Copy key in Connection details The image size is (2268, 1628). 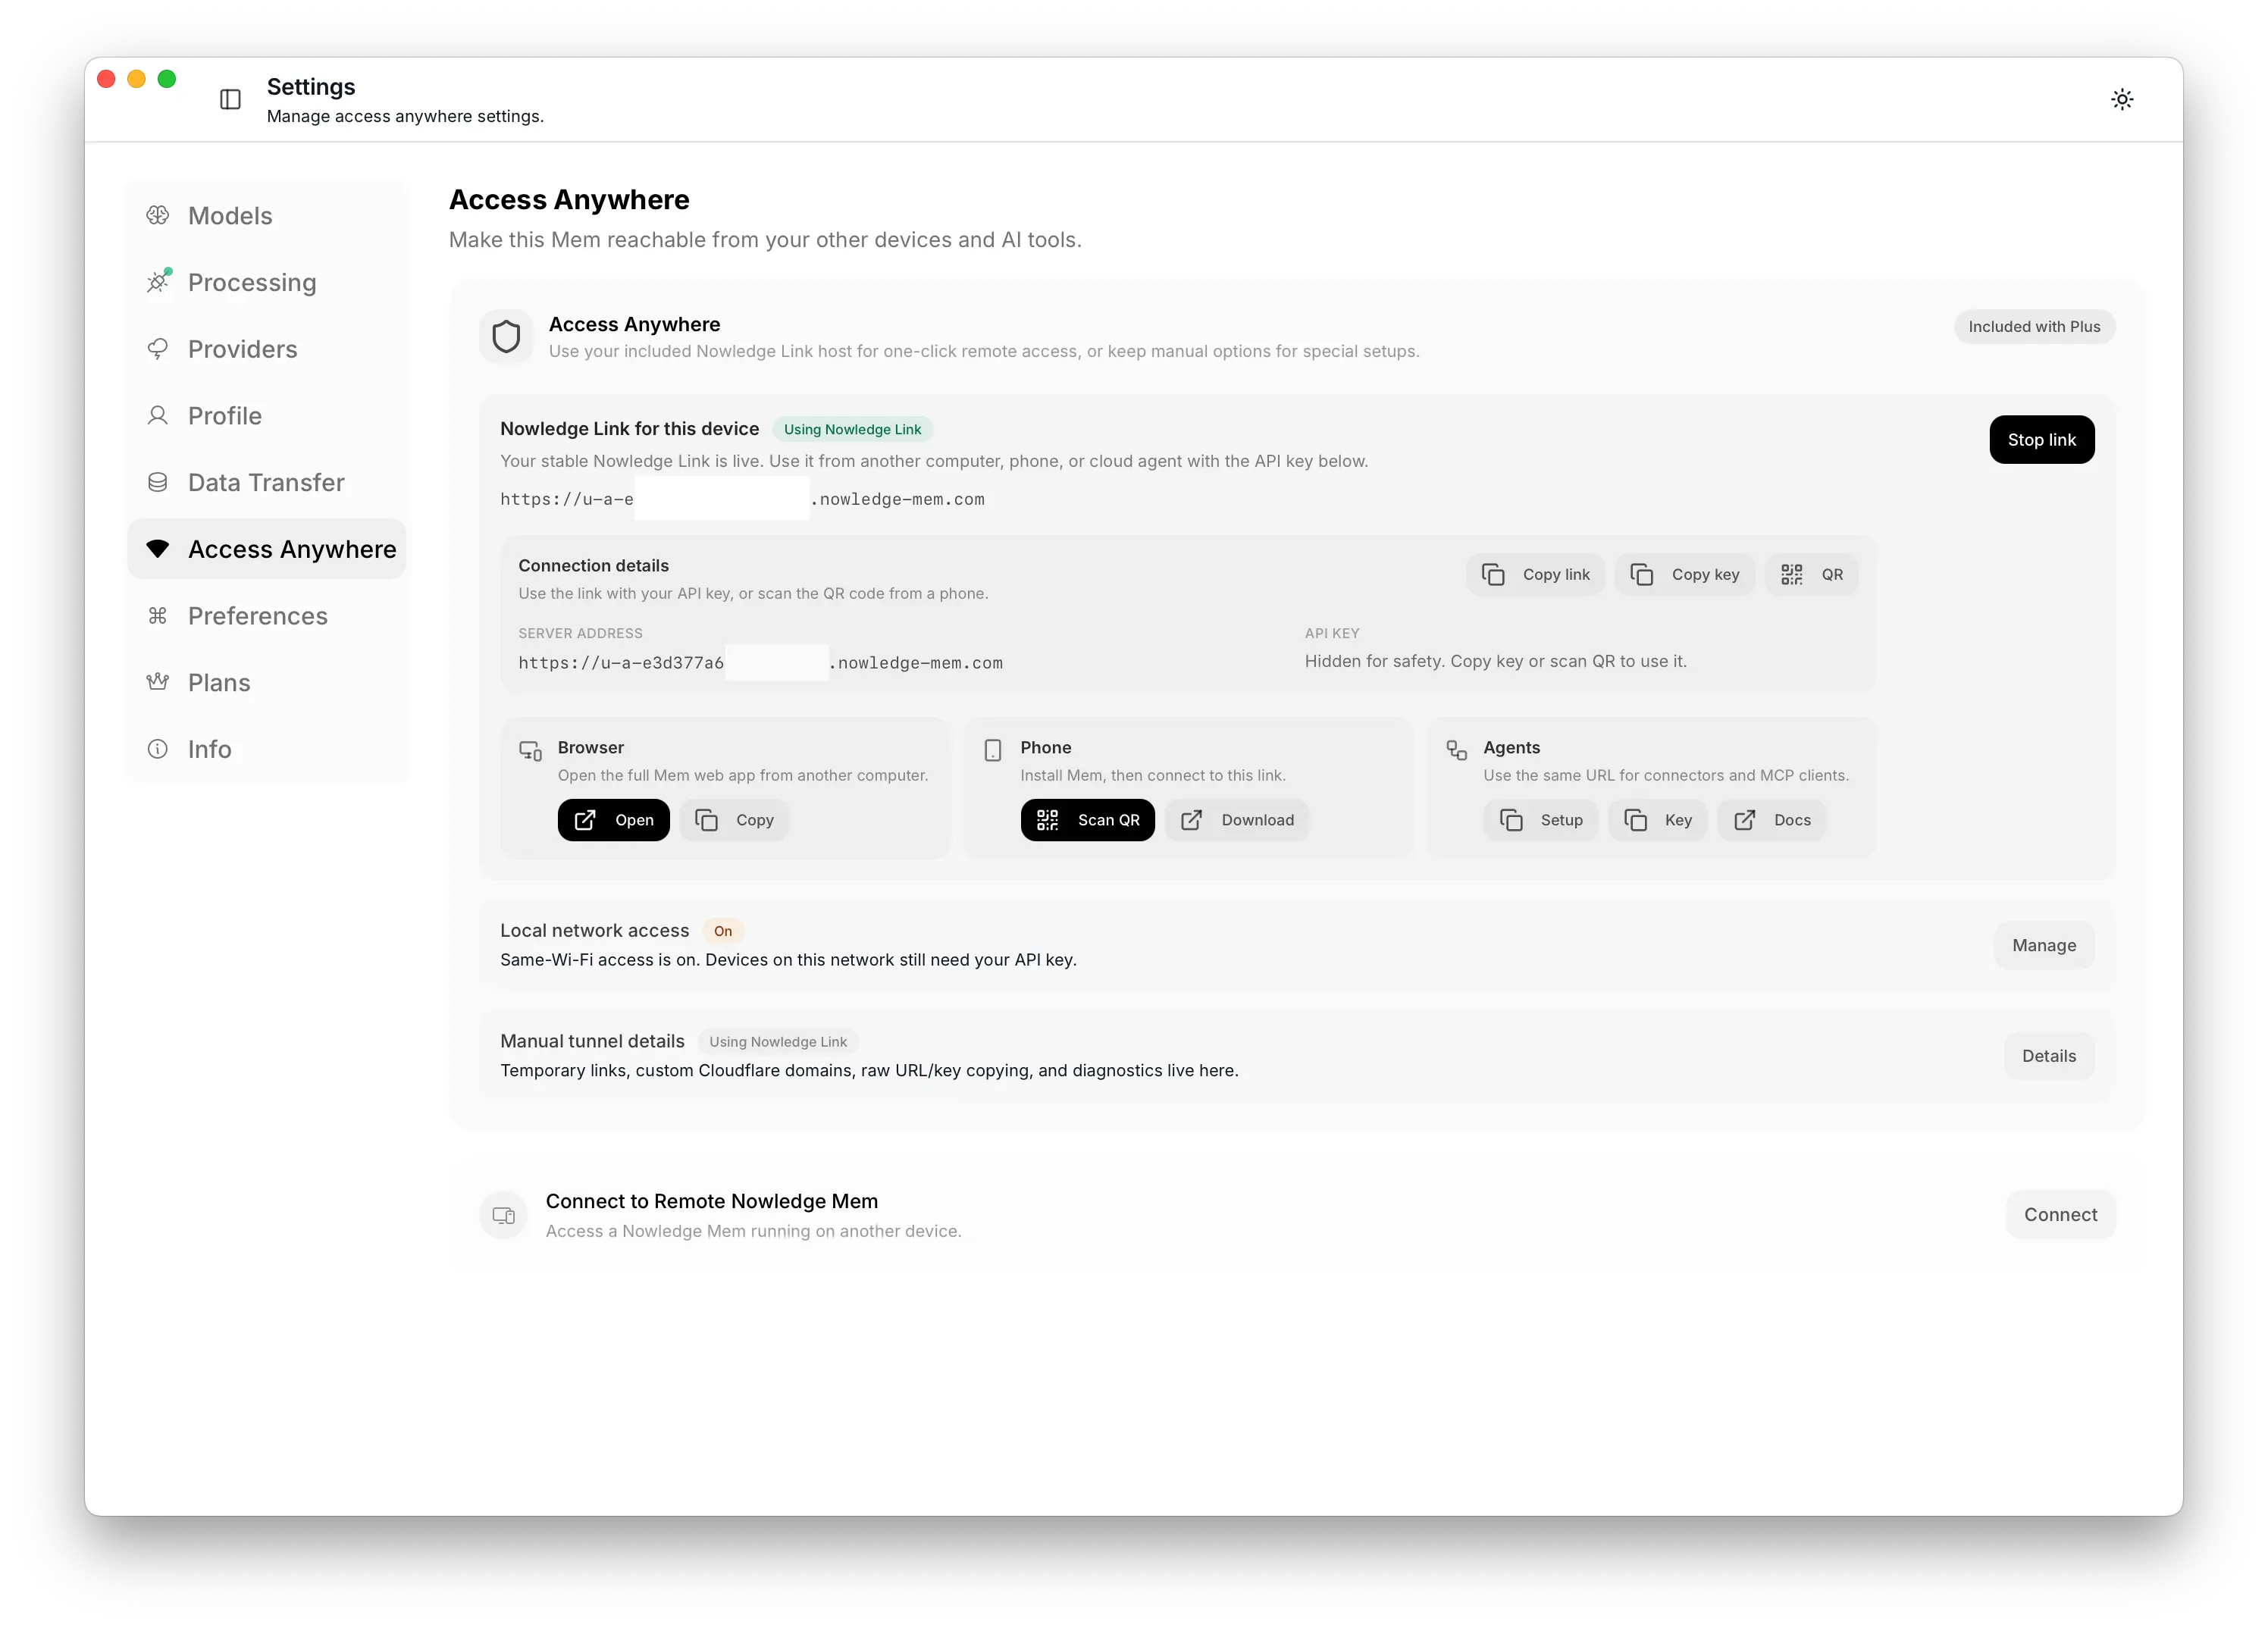click(x=1685, y=574)
